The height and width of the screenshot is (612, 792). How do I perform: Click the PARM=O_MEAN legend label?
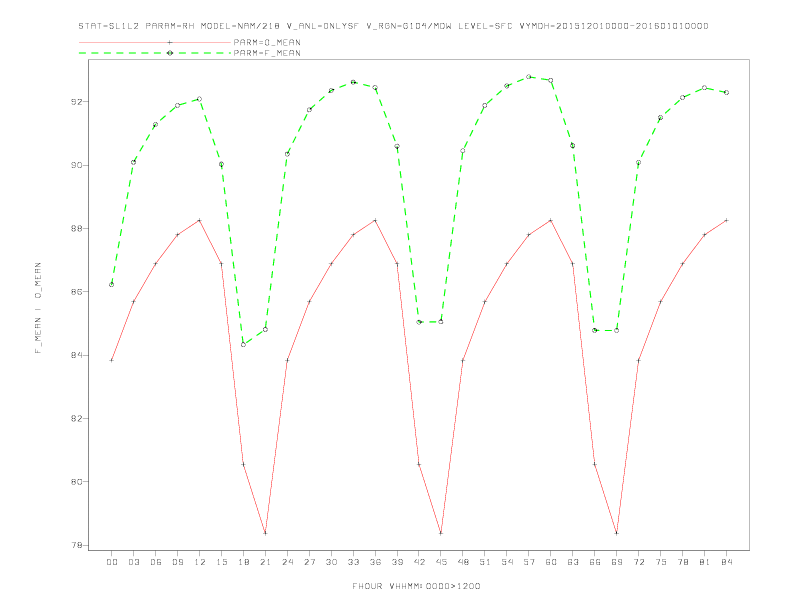click(267, 42)
